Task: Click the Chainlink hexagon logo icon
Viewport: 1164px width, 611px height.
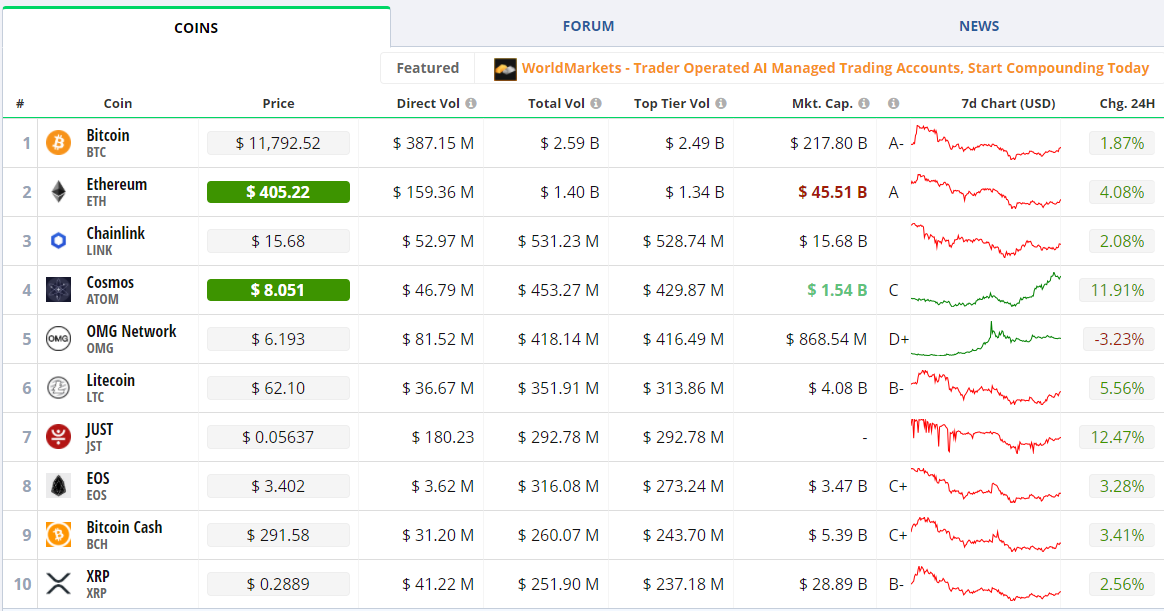Action: 59,241
